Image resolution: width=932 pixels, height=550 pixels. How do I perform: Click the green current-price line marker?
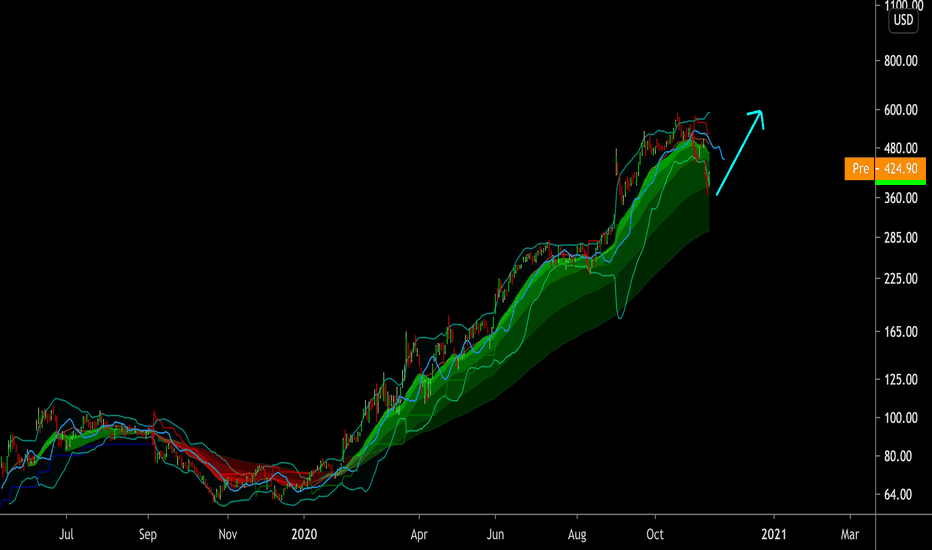[900, 183]
